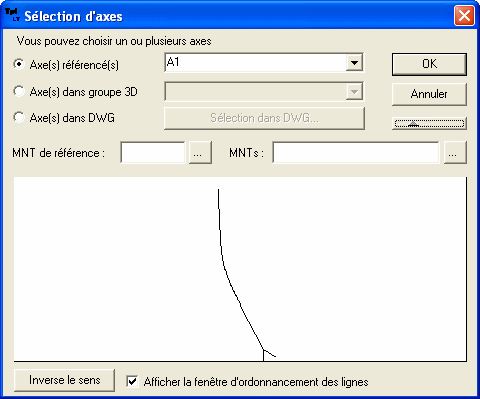Collapse the dialog using the up-arrow button
The height and width of the screenshot is (399, 480).
pyautogui.click(x=429, y=123)
